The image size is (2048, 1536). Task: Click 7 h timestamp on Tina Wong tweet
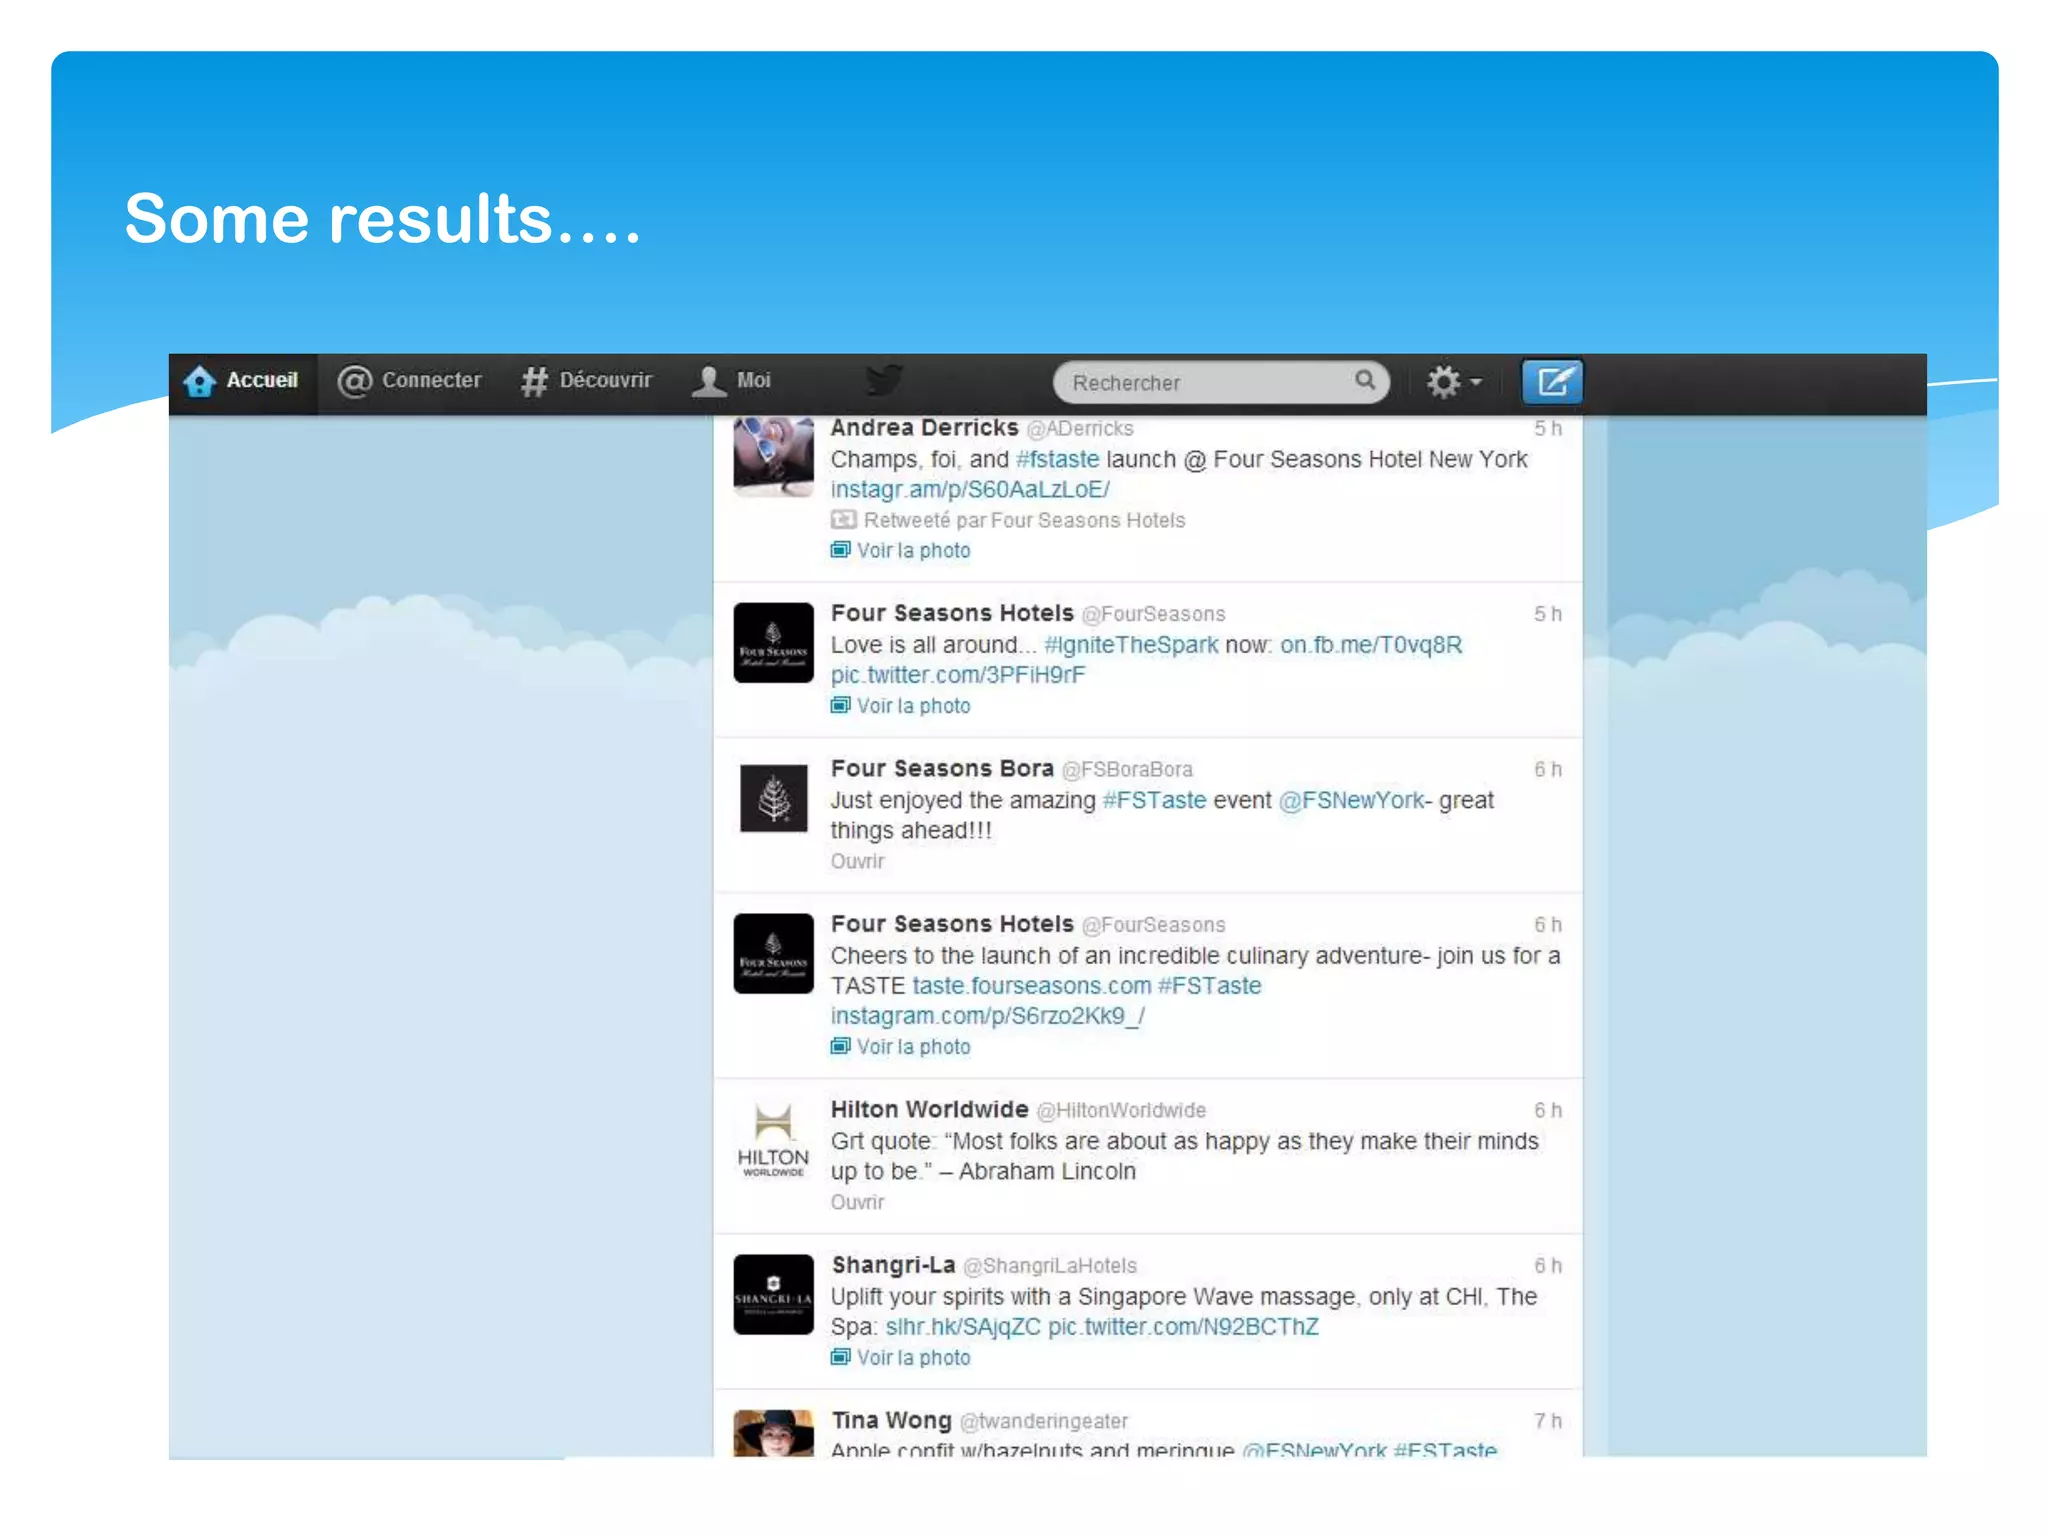[x=1547, y=1421]
